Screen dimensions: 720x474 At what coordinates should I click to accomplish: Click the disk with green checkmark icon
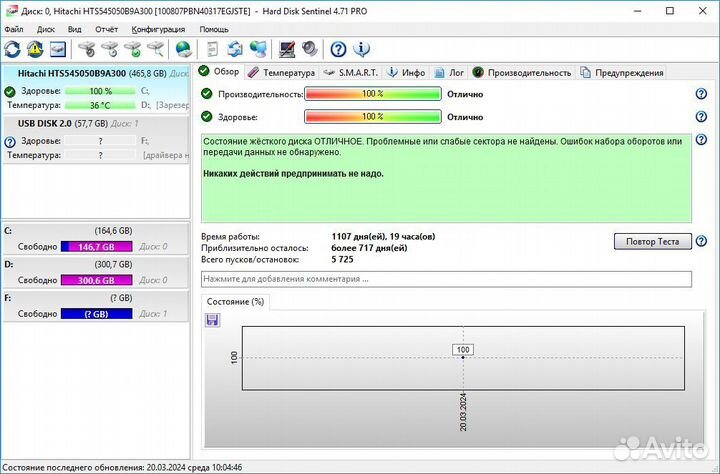pos(133,49)
